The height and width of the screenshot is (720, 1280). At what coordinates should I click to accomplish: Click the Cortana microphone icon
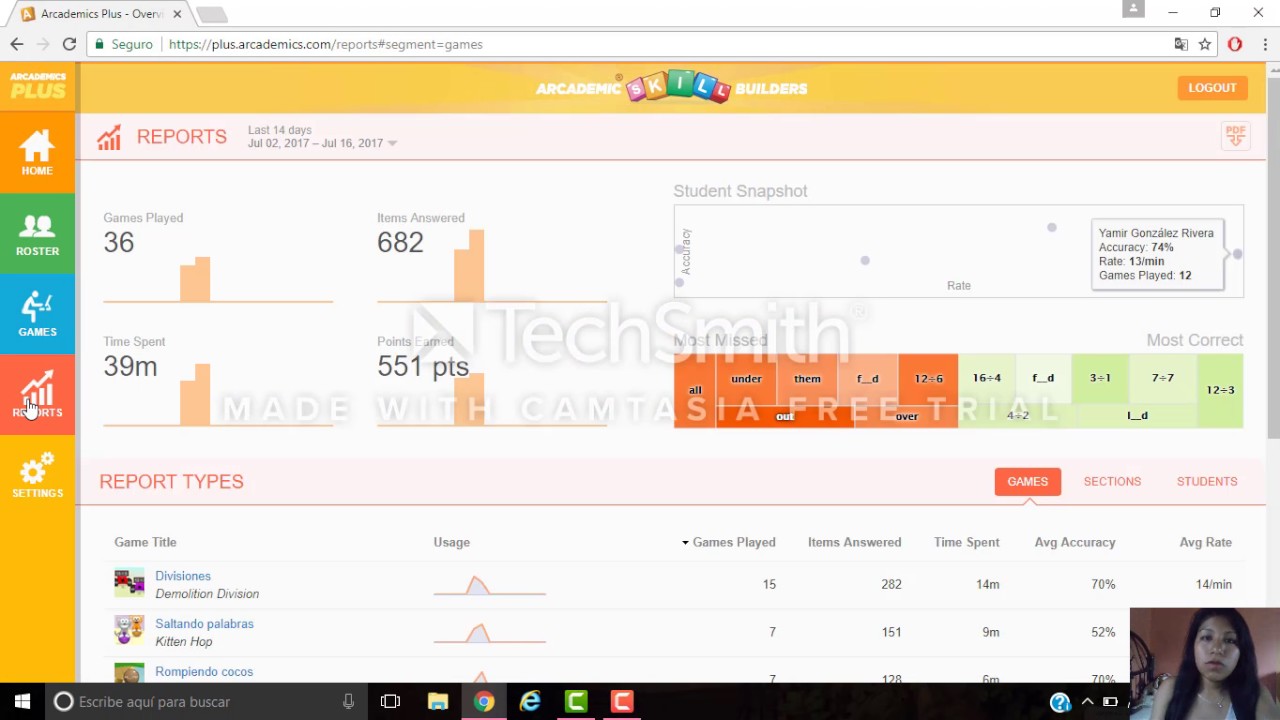(348, 702)
